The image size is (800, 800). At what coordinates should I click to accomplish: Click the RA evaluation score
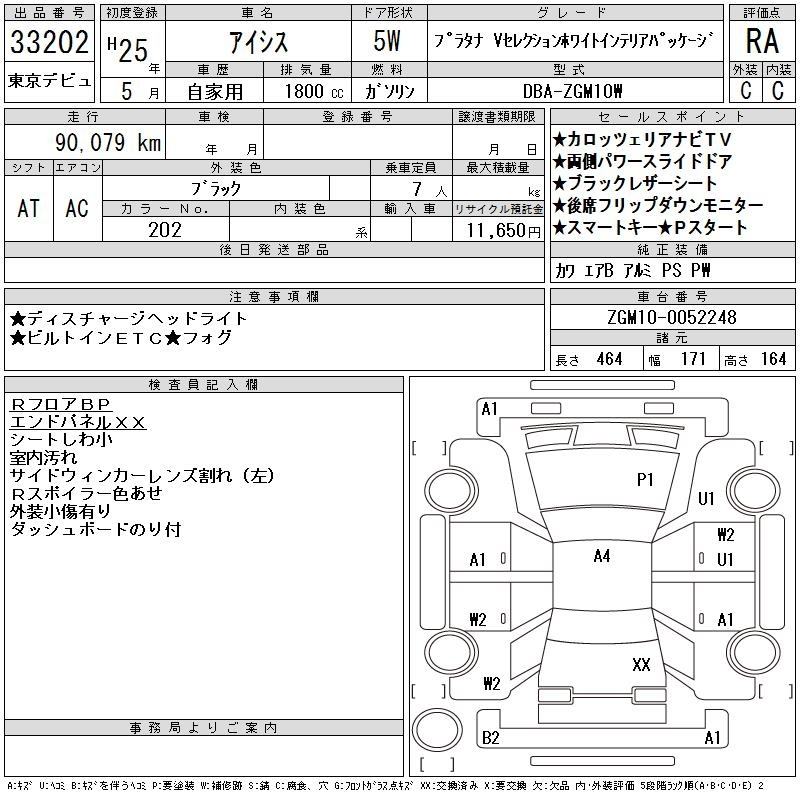pos(762,41)
